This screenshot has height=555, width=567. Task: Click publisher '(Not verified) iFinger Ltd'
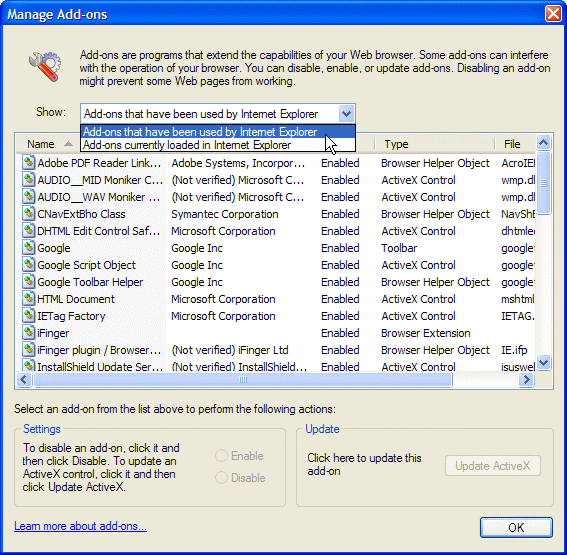click(230, 350)
